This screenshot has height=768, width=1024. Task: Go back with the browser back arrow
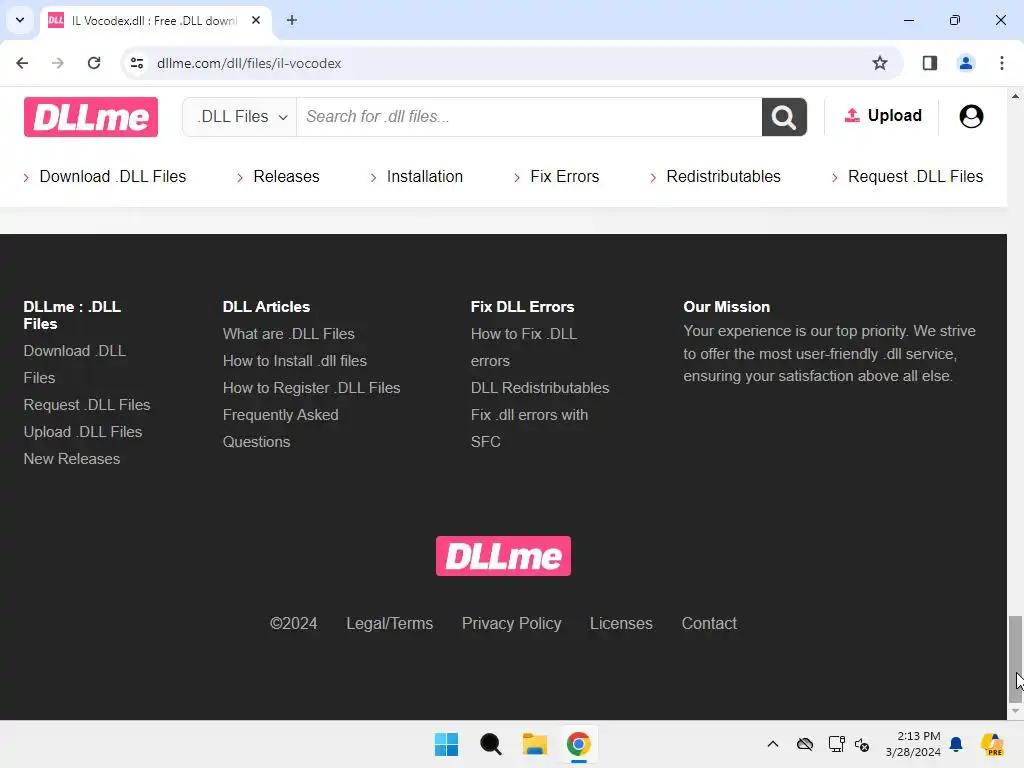point(22,63)
